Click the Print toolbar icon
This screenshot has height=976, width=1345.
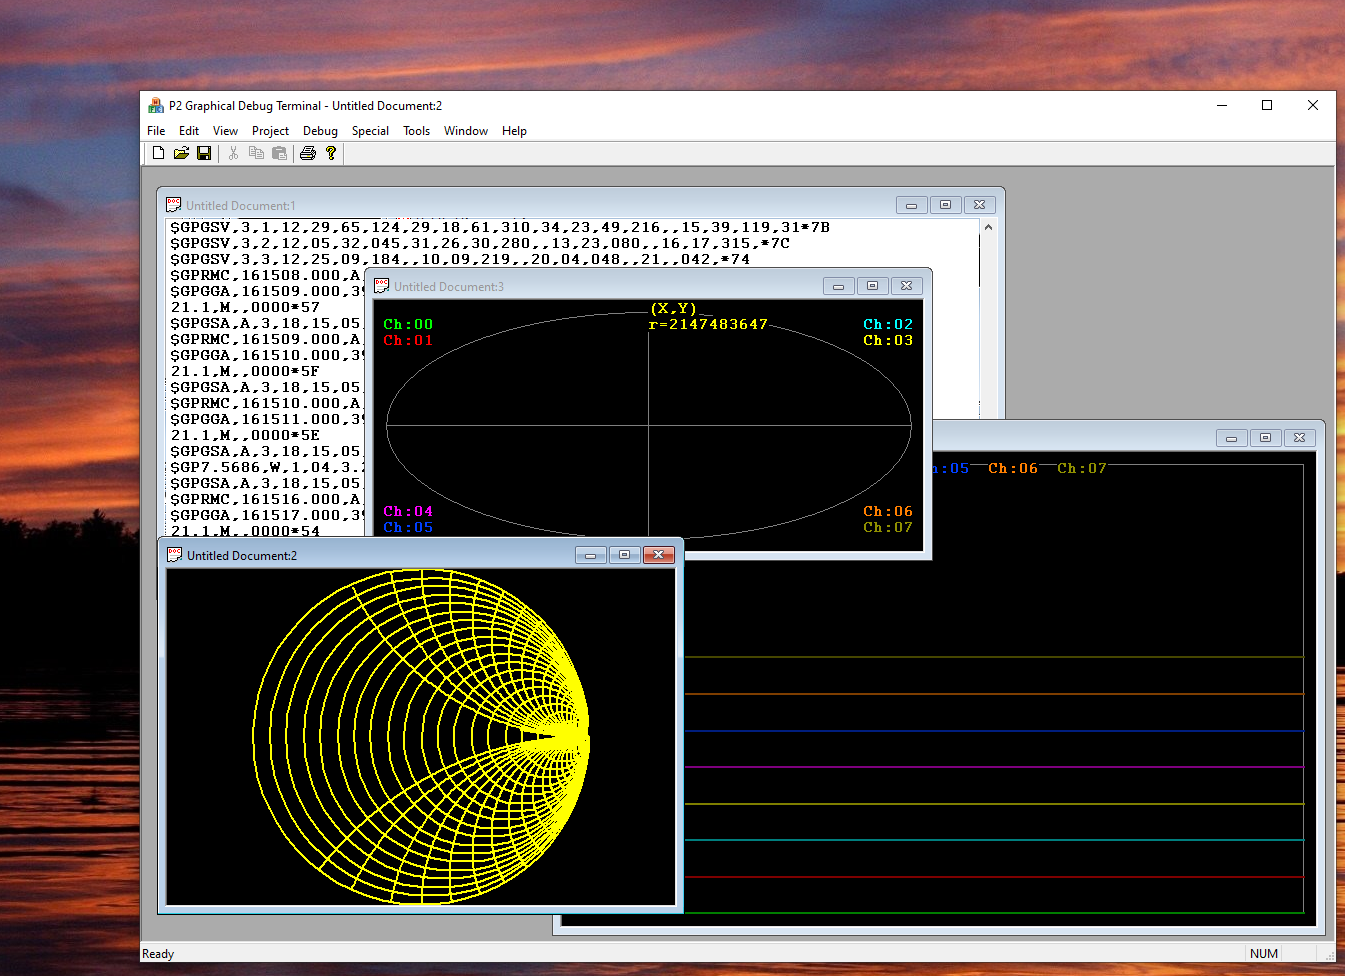308,153
